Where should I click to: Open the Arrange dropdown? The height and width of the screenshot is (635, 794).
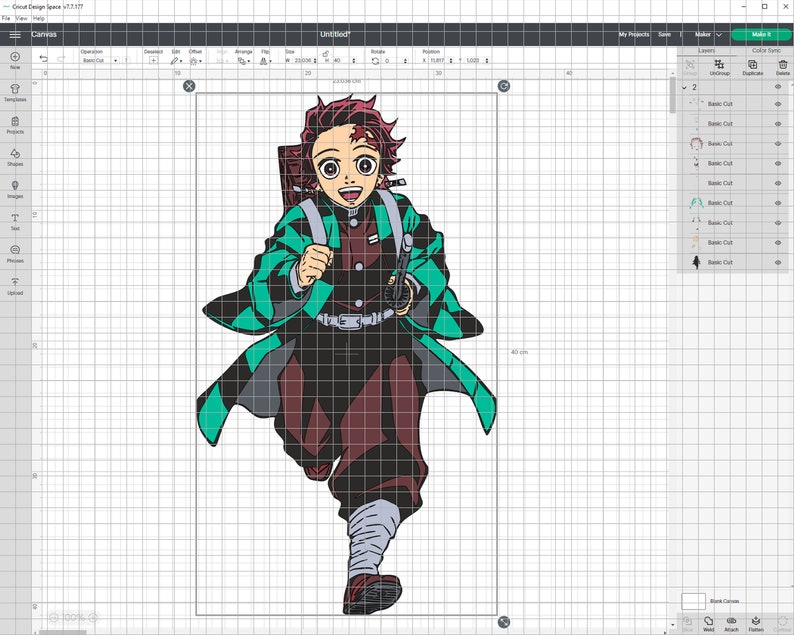(244, 61)
